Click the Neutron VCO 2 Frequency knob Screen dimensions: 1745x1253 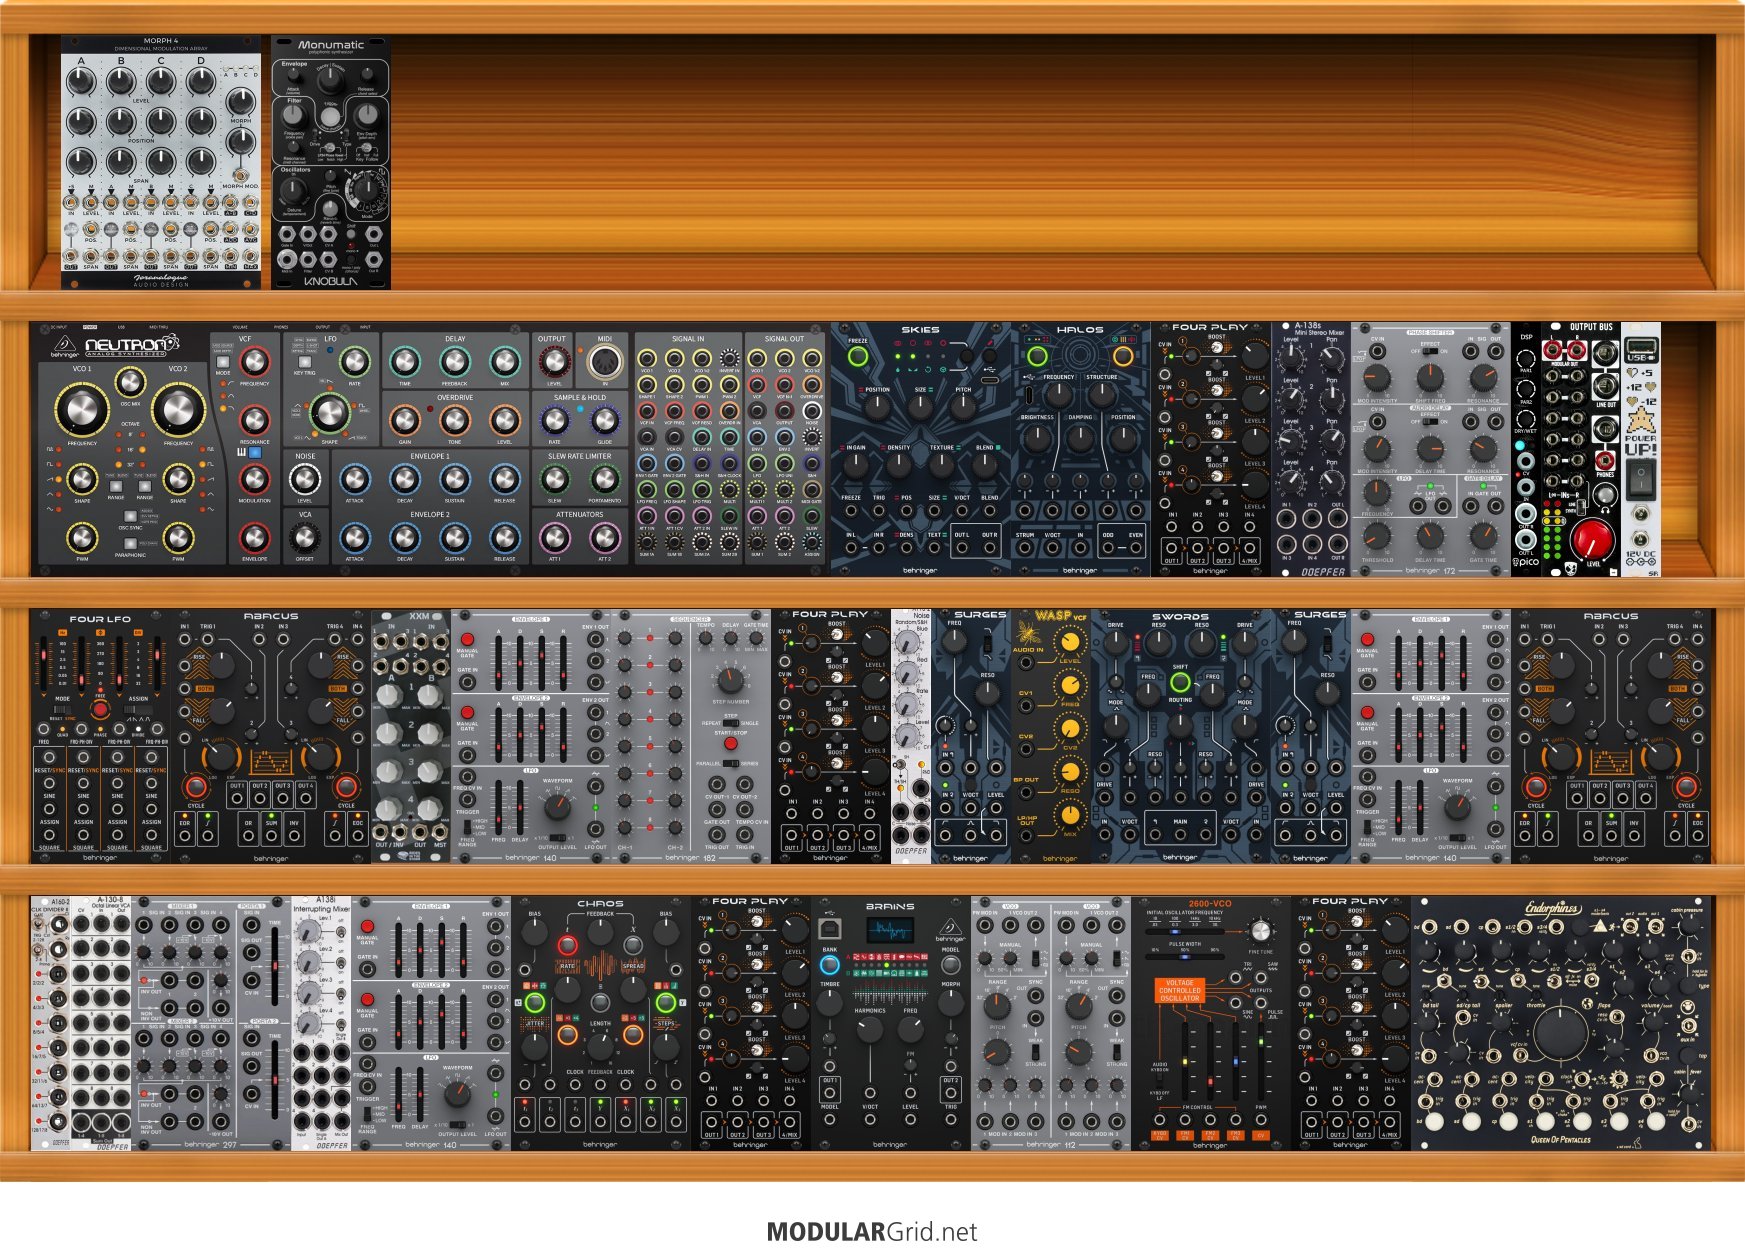click(178, 409)
